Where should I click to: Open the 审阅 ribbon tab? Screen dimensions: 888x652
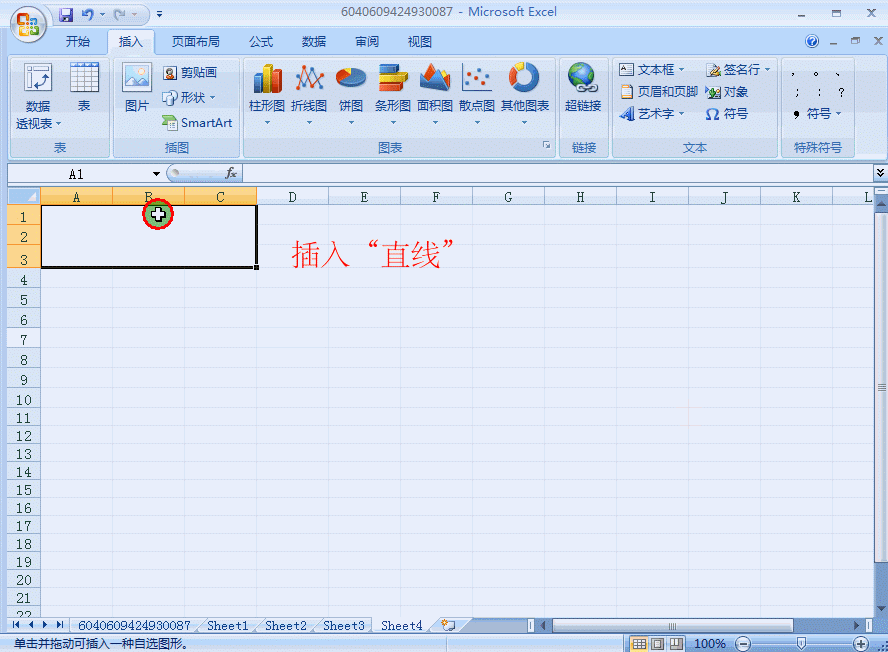point(366,41)
